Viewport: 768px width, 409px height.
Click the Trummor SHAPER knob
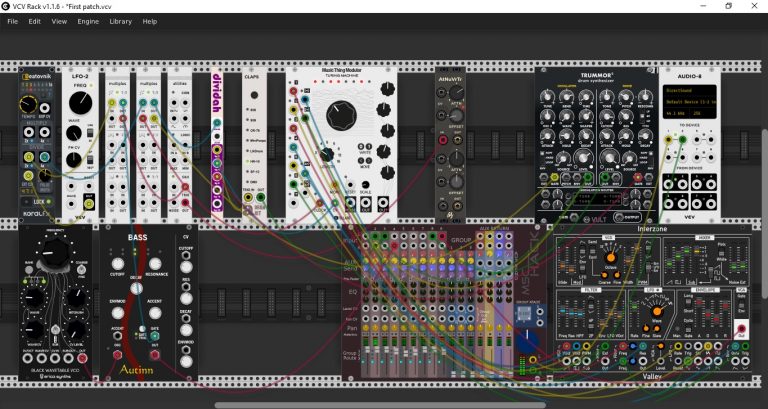coord(586,116)
